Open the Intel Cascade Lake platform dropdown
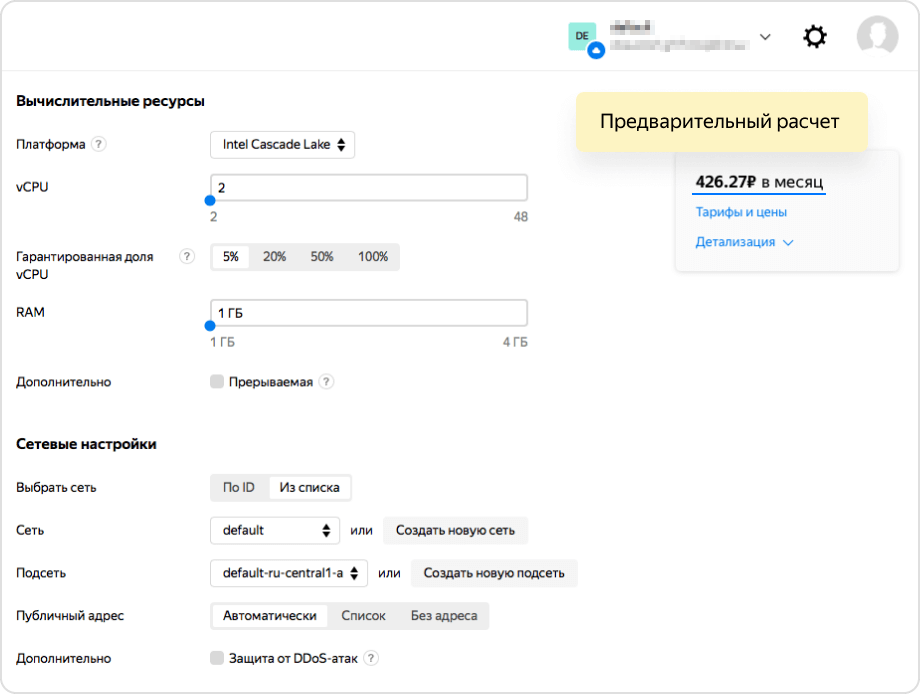This screenshot has width=920, height=694. pos(283,145)
